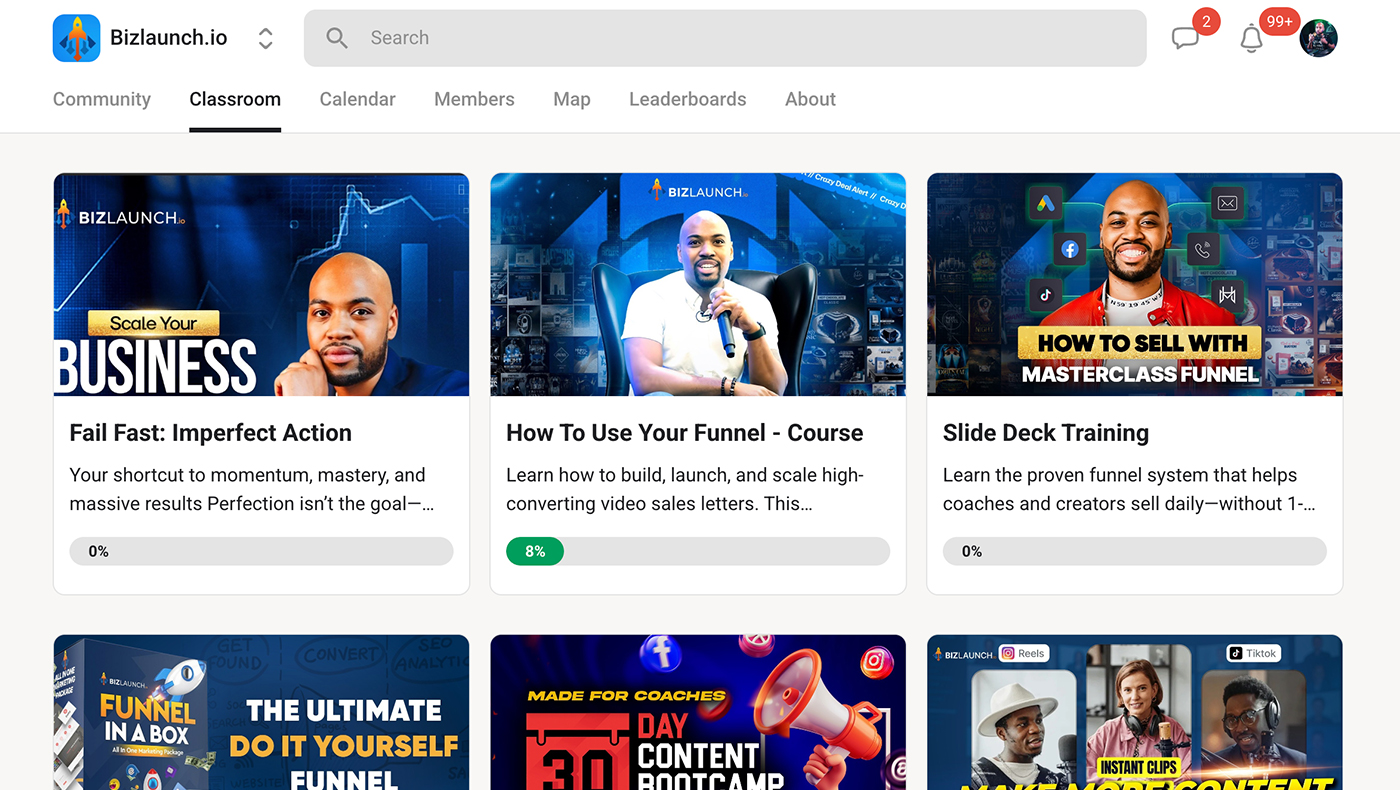
Task: Open the Map tab
Action: [x=572, y=99]
